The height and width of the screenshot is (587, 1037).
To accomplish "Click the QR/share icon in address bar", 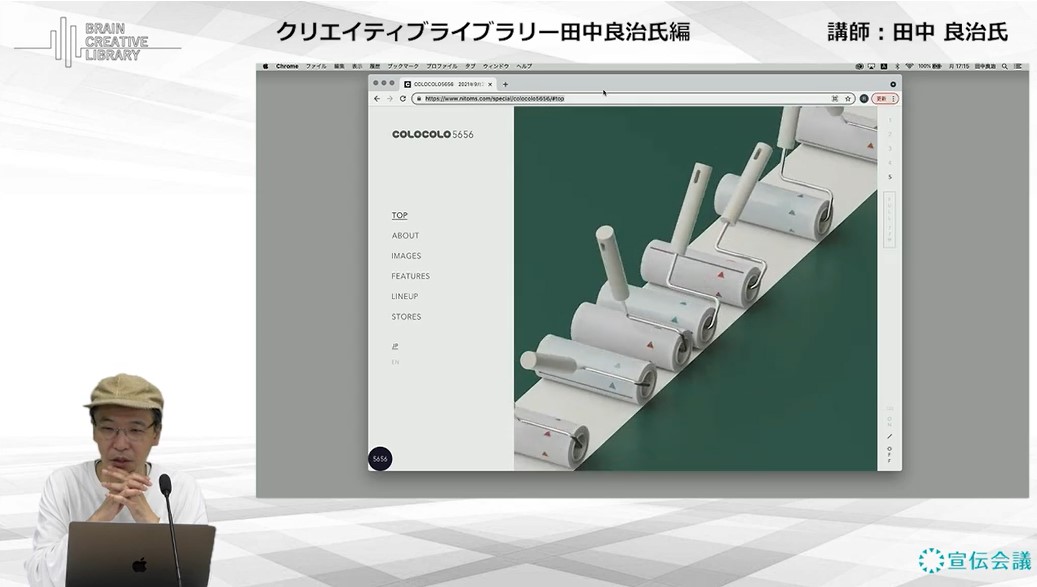I will point(835,98).
